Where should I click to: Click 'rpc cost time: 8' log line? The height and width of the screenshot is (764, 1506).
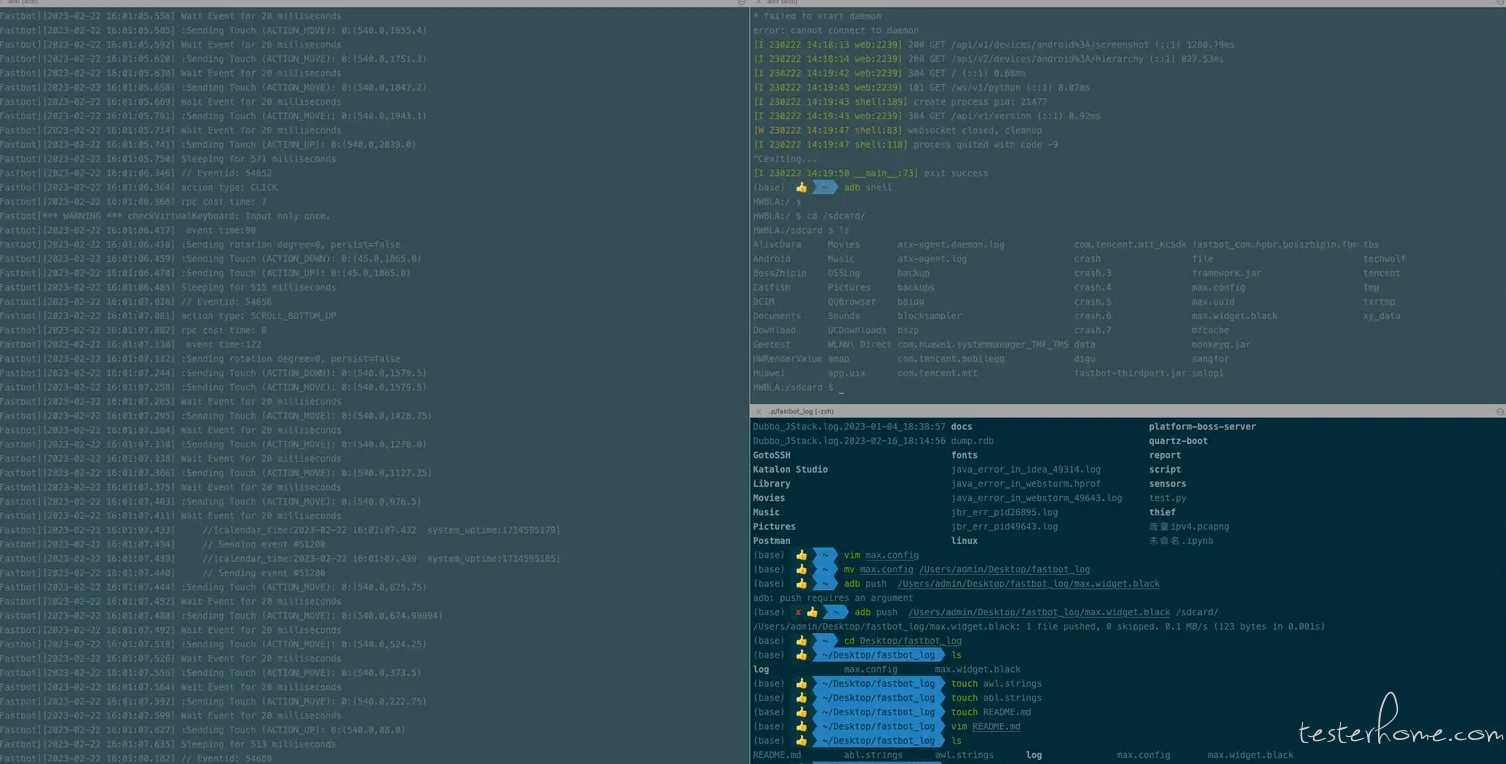click(133, 330)
